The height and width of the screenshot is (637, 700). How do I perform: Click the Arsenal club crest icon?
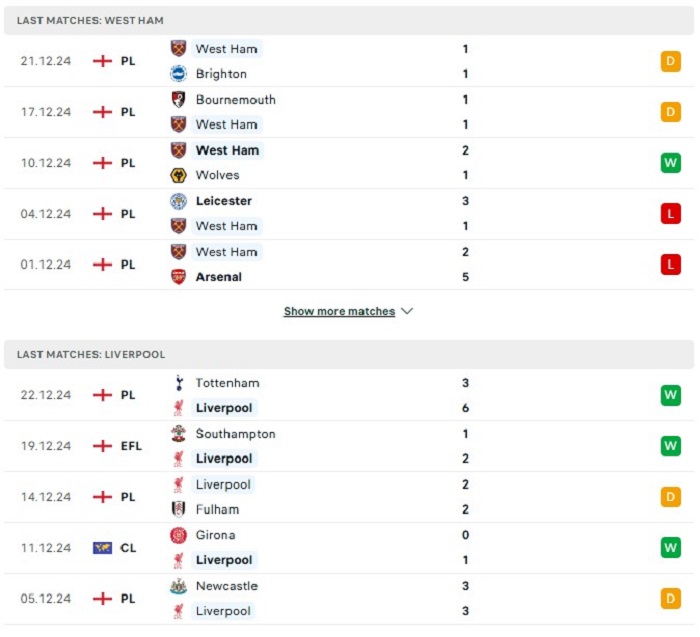coord(179,277)
